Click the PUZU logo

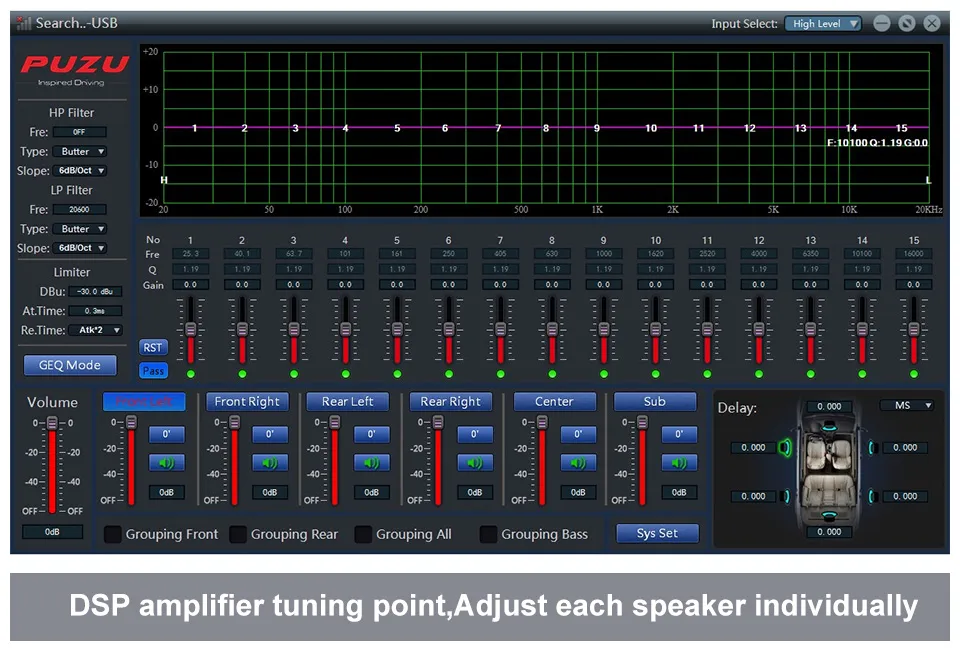coord(74,64)
